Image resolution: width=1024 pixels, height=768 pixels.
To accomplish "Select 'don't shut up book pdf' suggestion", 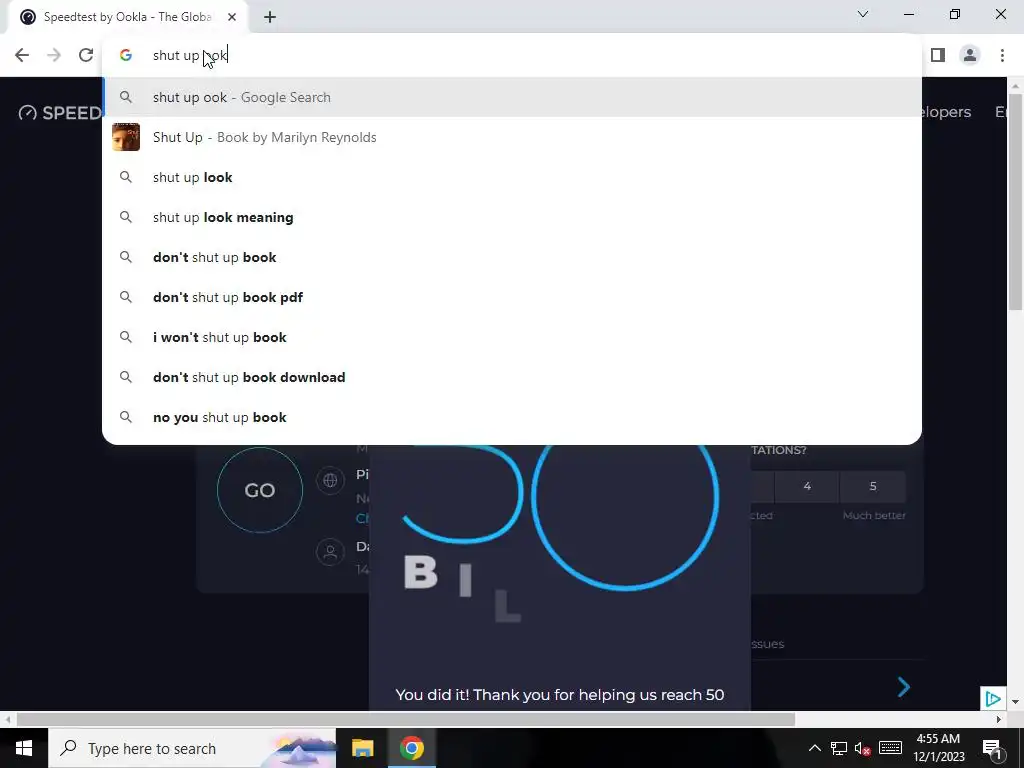I will coord(512,297).
